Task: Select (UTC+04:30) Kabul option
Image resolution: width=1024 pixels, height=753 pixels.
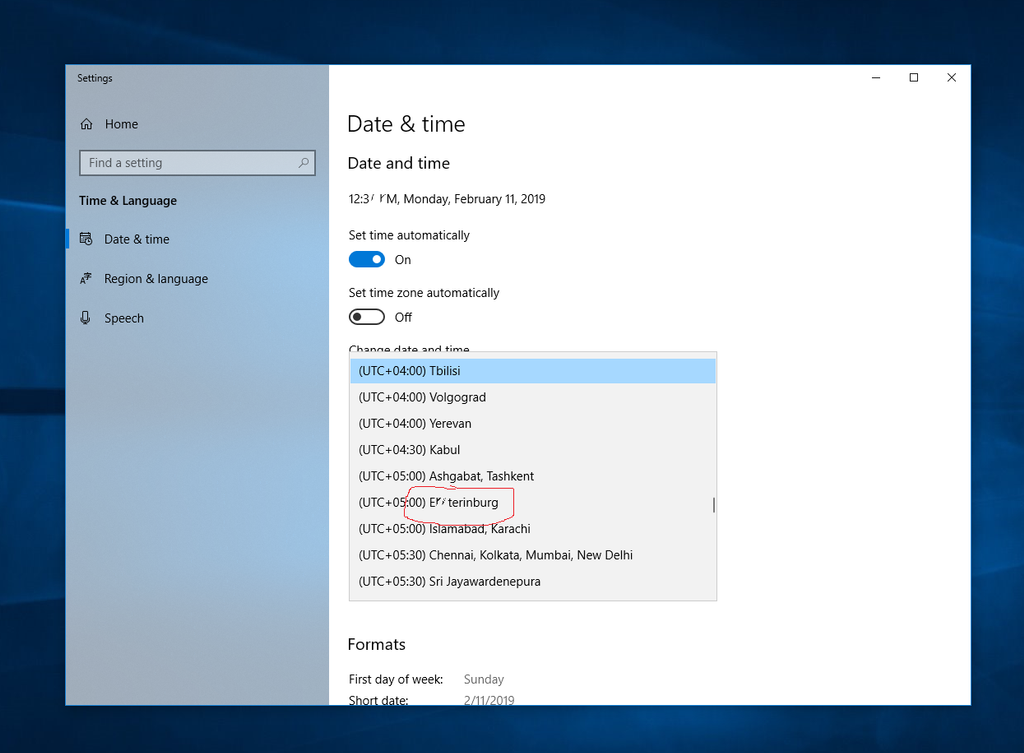Action: pos(532,450)
